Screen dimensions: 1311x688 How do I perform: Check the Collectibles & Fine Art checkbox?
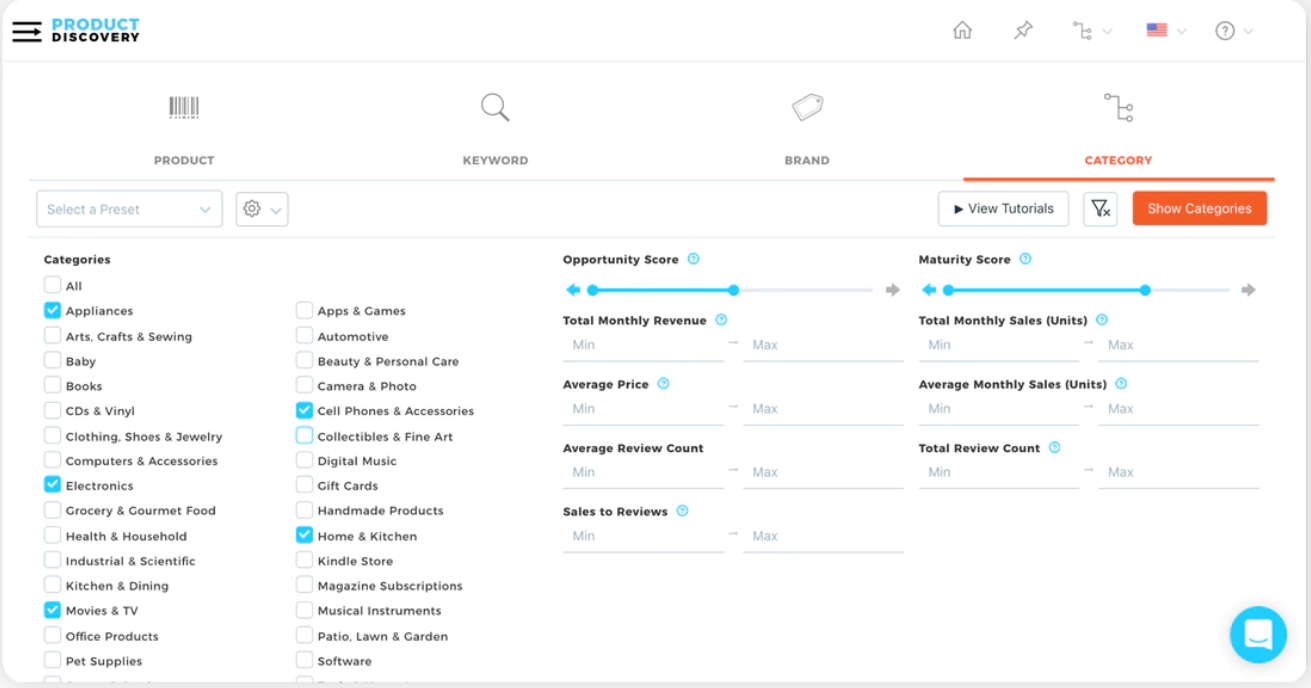coord(304,436)
